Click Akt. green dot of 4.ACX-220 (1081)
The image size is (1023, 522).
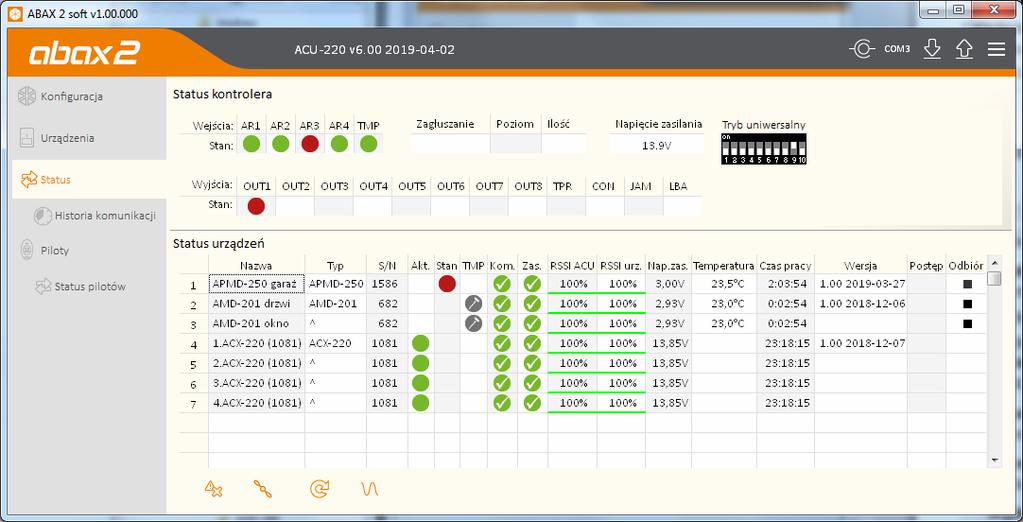coord(421,403)
